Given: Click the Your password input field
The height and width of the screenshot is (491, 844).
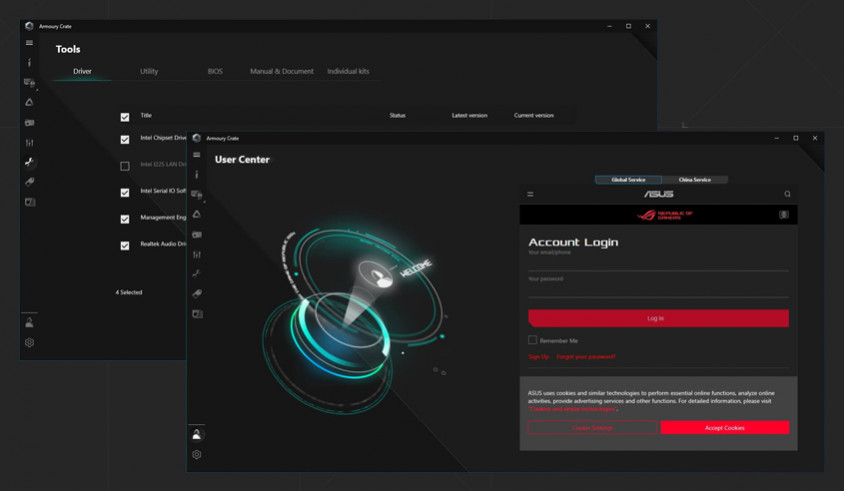Looking at the screenshot, I should click(658, 289).
